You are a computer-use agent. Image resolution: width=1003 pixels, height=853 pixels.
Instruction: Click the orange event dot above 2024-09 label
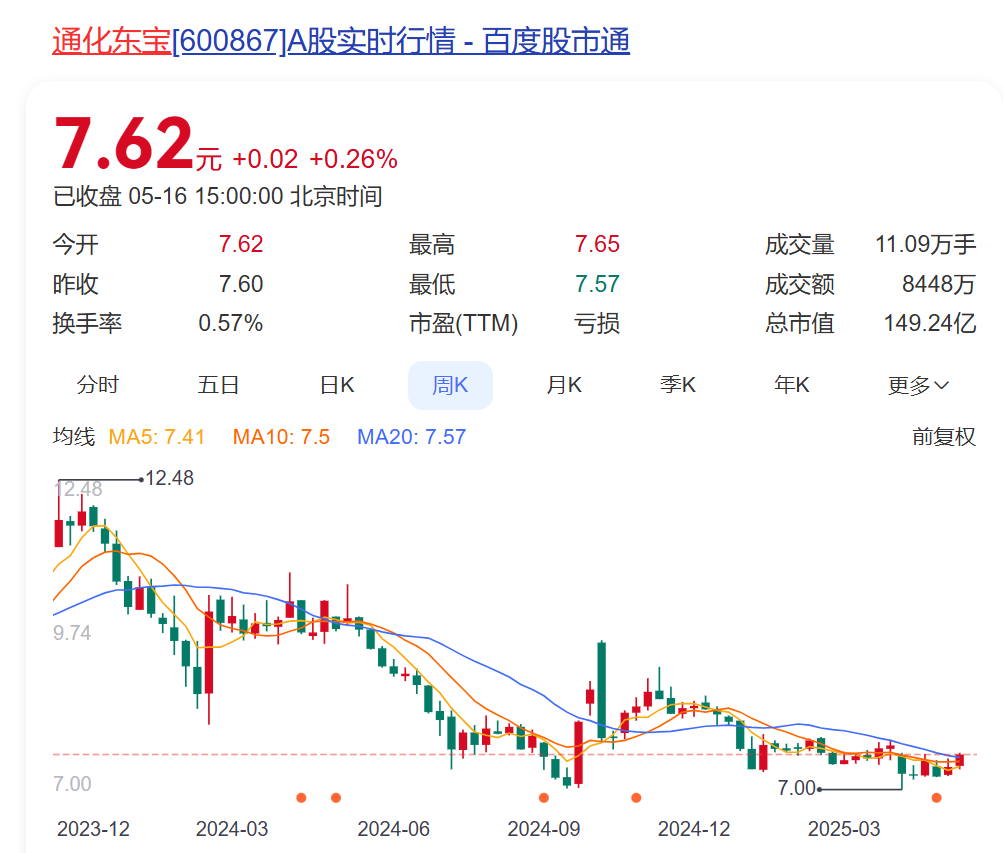(x=544, y=797)
